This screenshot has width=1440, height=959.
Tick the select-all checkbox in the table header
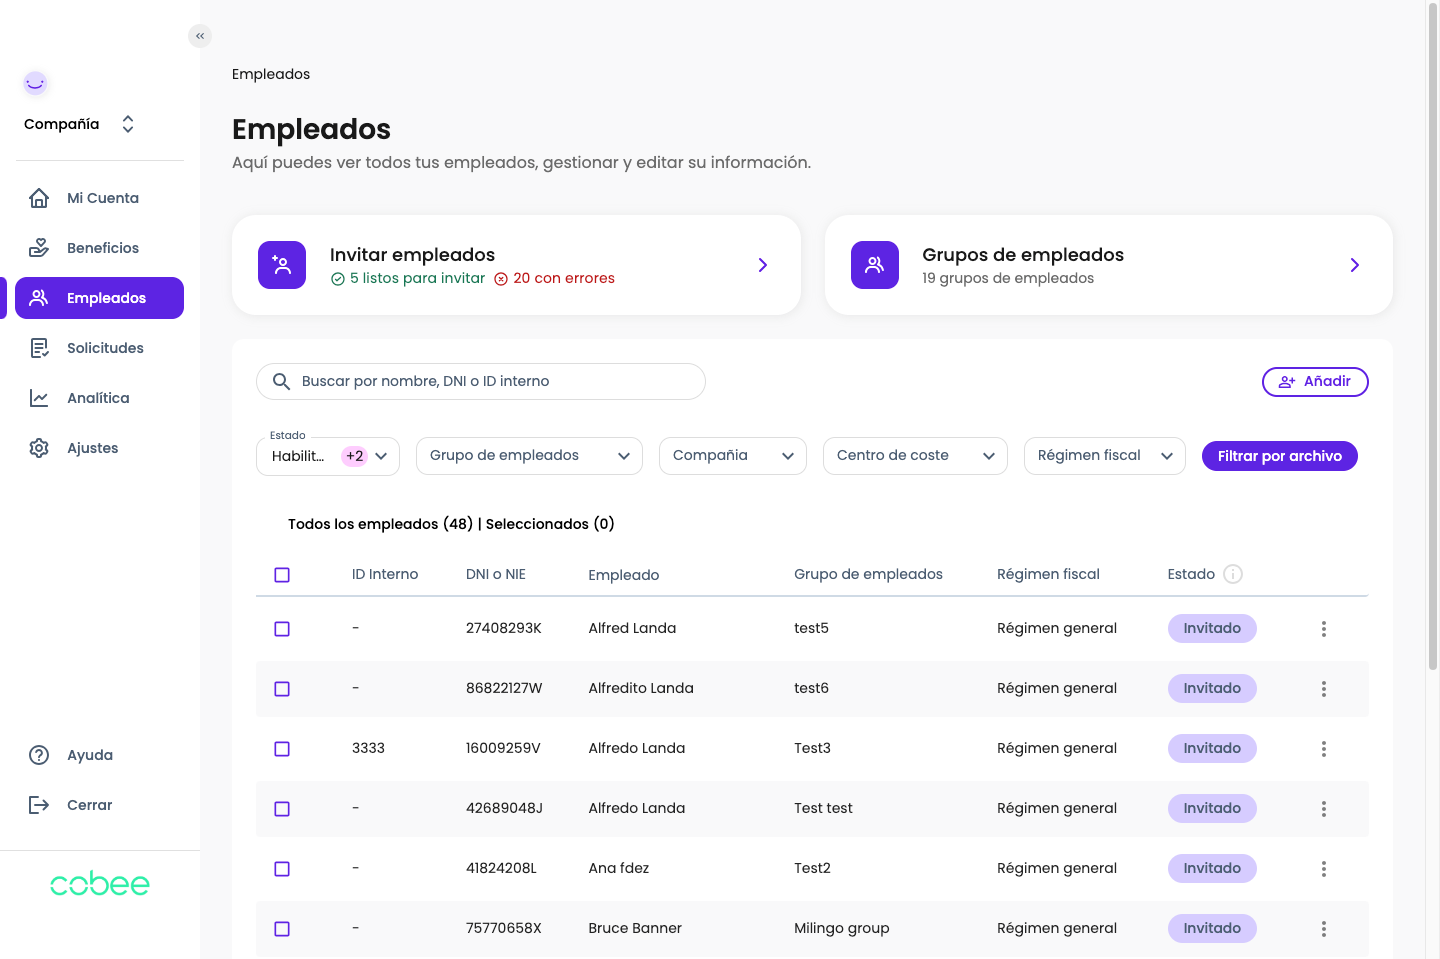(x=282, y=575)
